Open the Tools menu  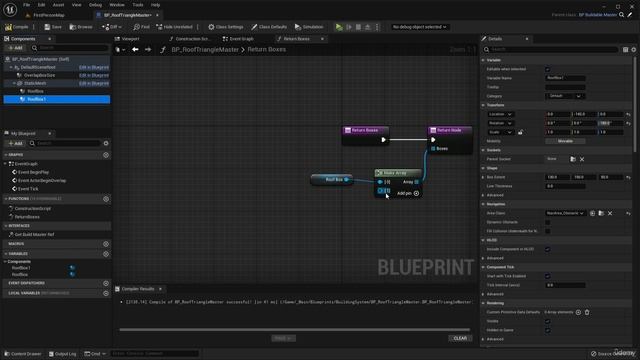pyautogui.click(x=138, y=5)
